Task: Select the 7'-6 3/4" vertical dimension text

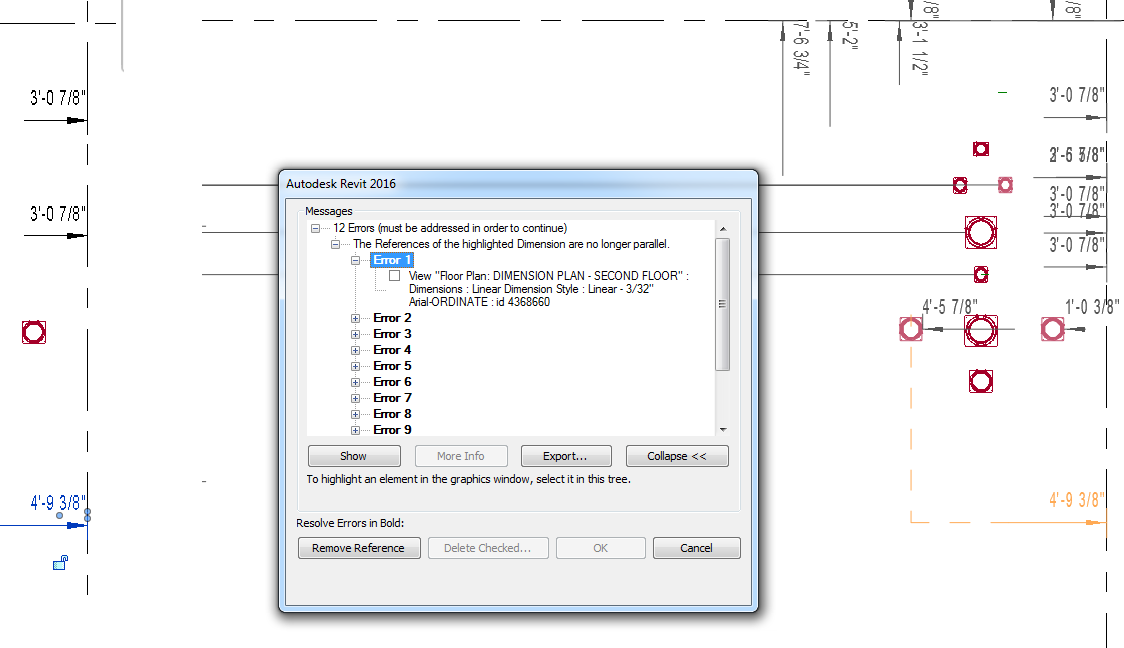Action: 801,49
